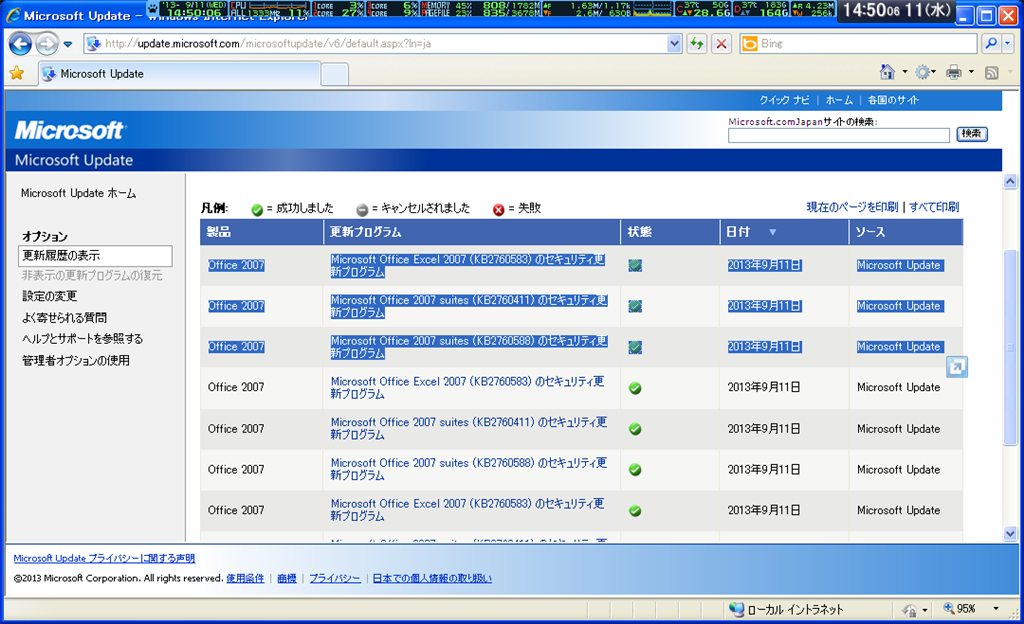Click the magnifier search button
Screen dimensions: 1024x624
click(991, 44)
